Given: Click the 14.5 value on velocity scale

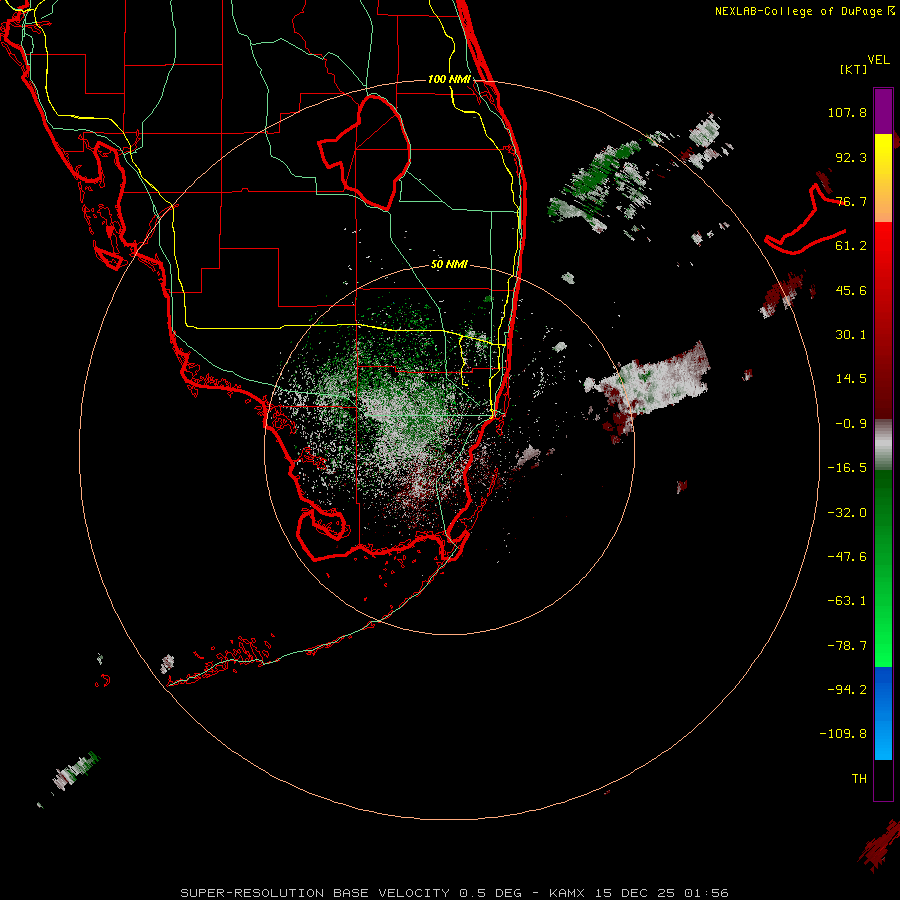Looking at the screenshot, I should tap(851, 379).
